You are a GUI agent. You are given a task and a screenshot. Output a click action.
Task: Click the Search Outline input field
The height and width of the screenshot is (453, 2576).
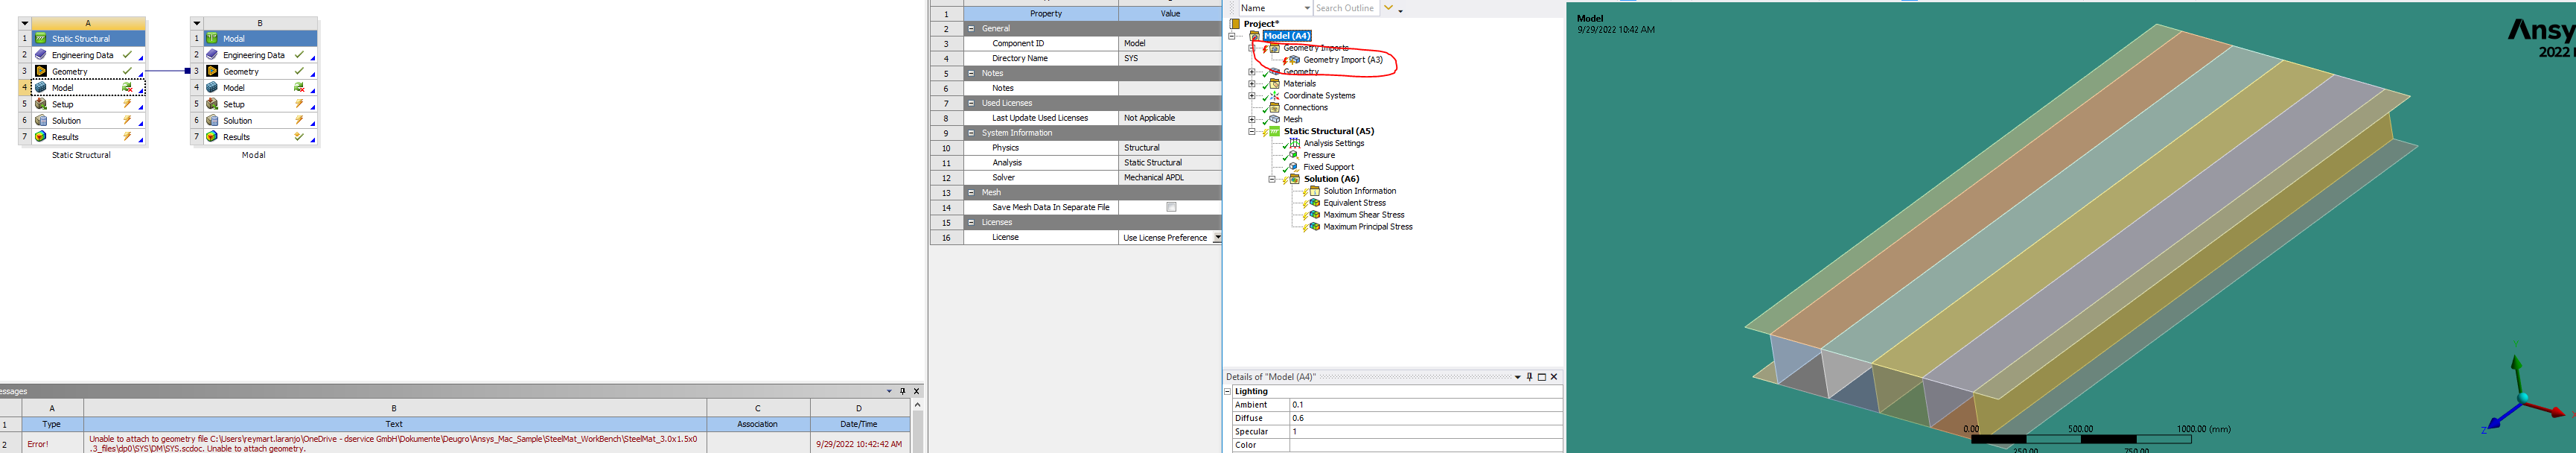(x=1345, y=8)
